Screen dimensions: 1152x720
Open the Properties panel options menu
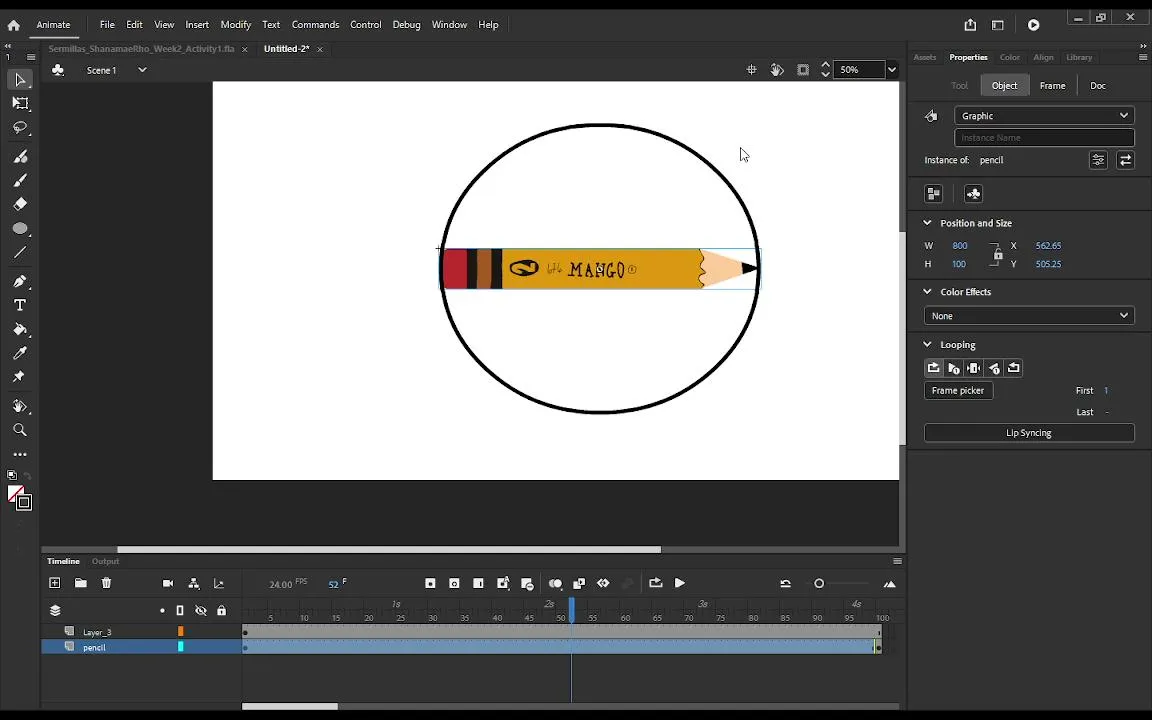(x=1142, y=57)
